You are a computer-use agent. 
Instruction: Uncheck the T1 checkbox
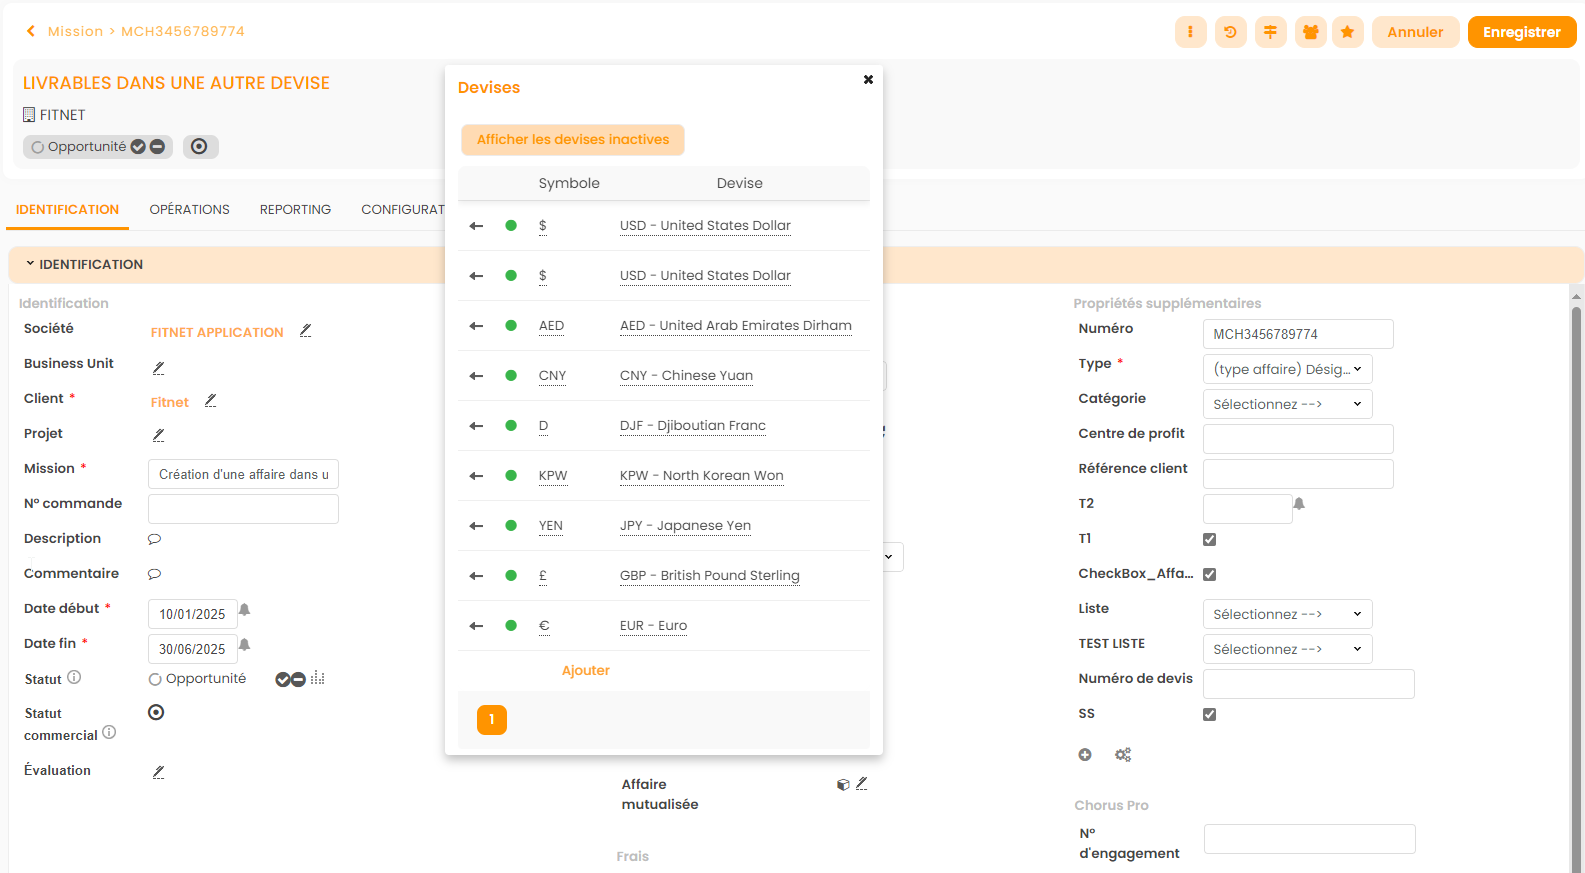pyautogui.click(x=1209, y=539)
